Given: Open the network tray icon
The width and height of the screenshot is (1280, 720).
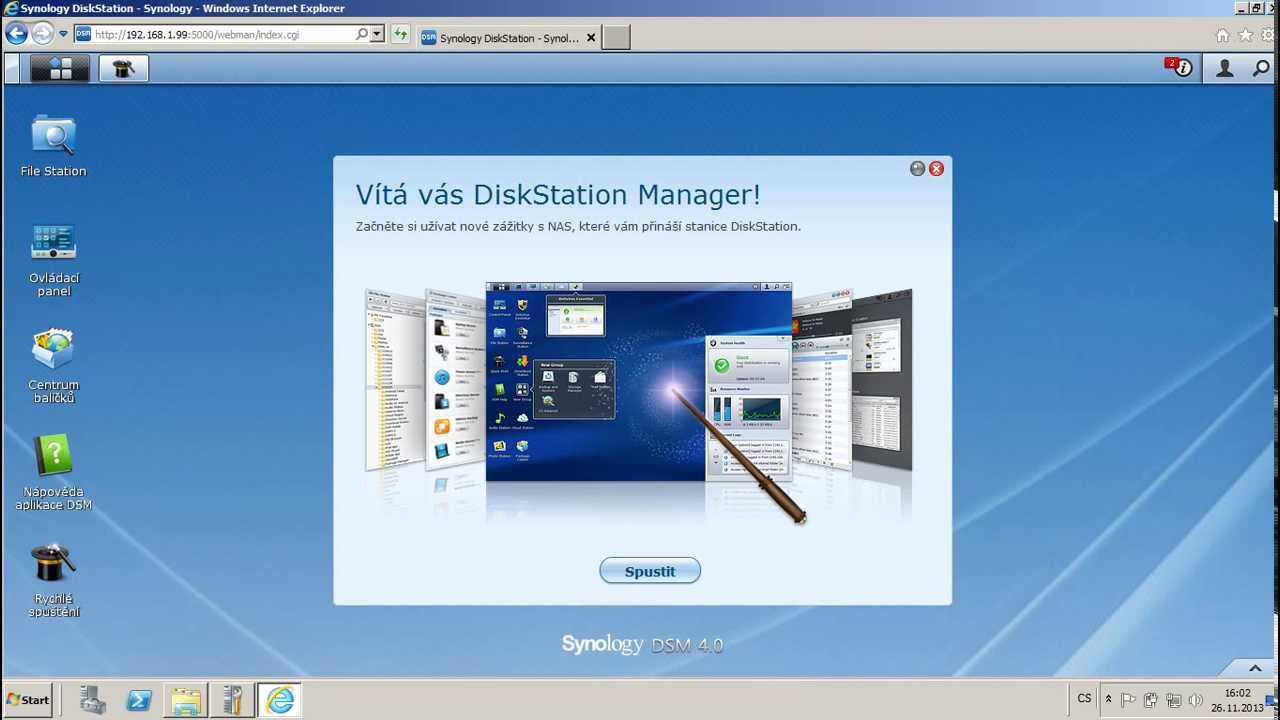Looking at the screenshot, I should tap(1173, 700).
